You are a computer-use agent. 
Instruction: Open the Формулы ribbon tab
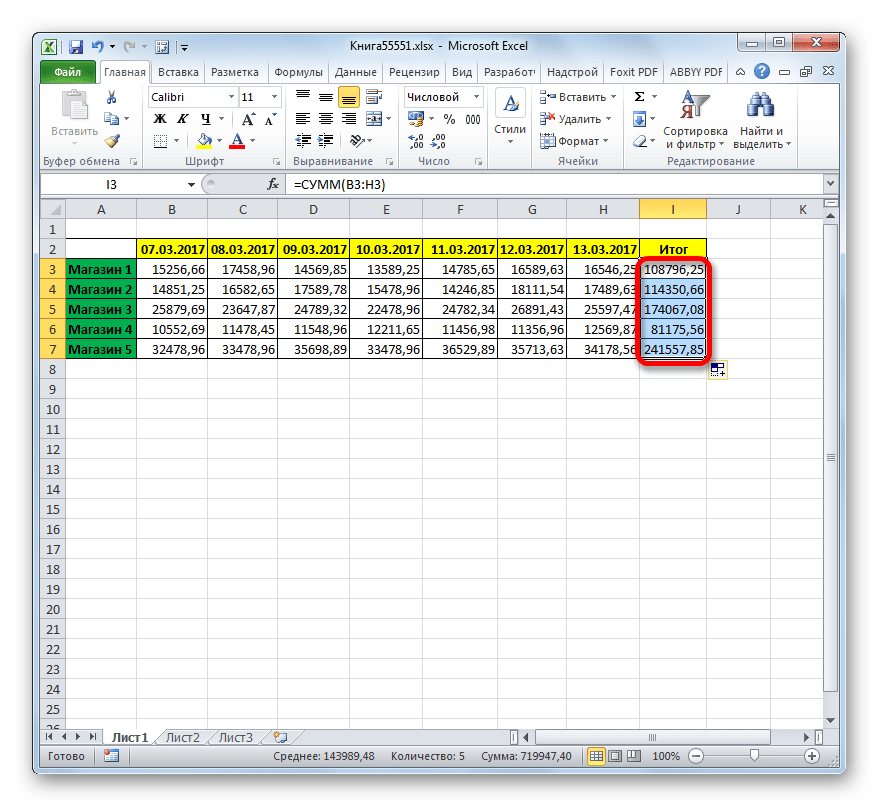point(297,72)
